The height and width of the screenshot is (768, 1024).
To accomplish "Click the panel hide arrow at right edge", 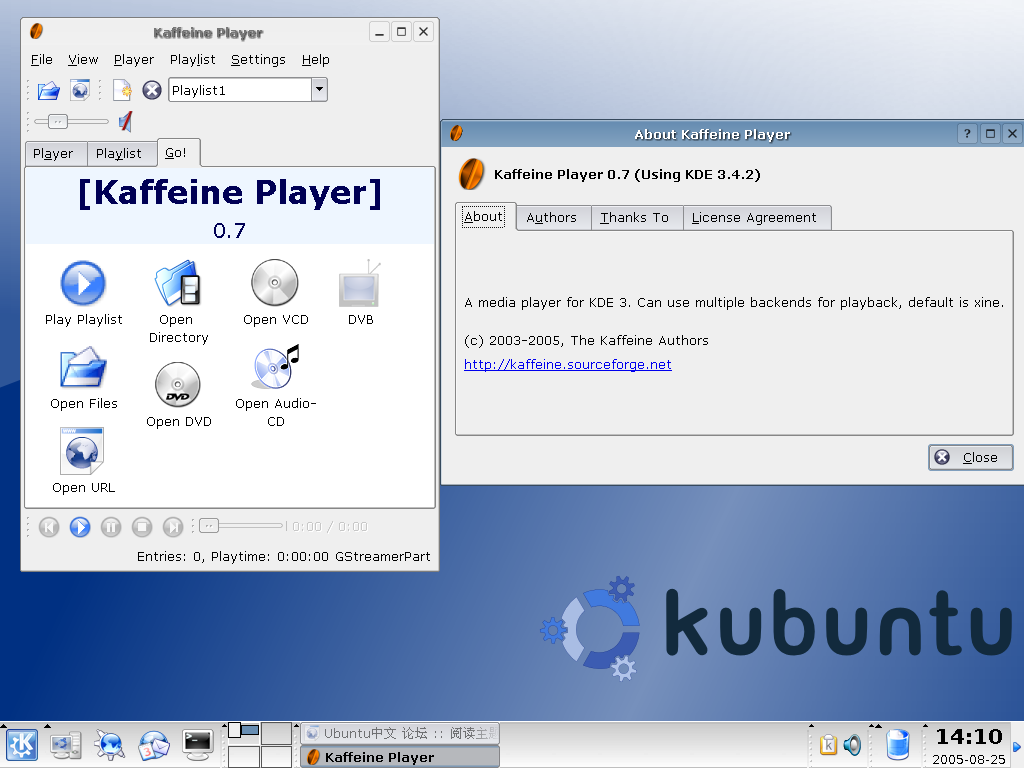I will click(x=1017, y=746).
